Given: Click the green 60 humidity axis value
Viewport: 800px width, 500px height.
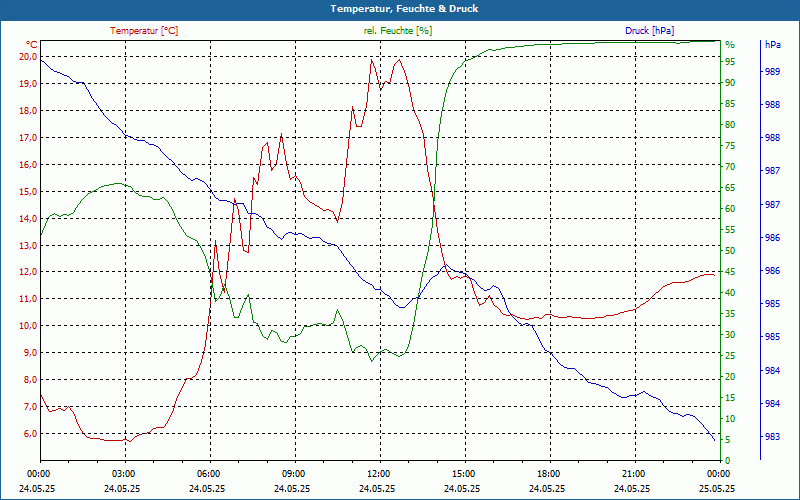Looking at the screenshot, I should point(730,209).
